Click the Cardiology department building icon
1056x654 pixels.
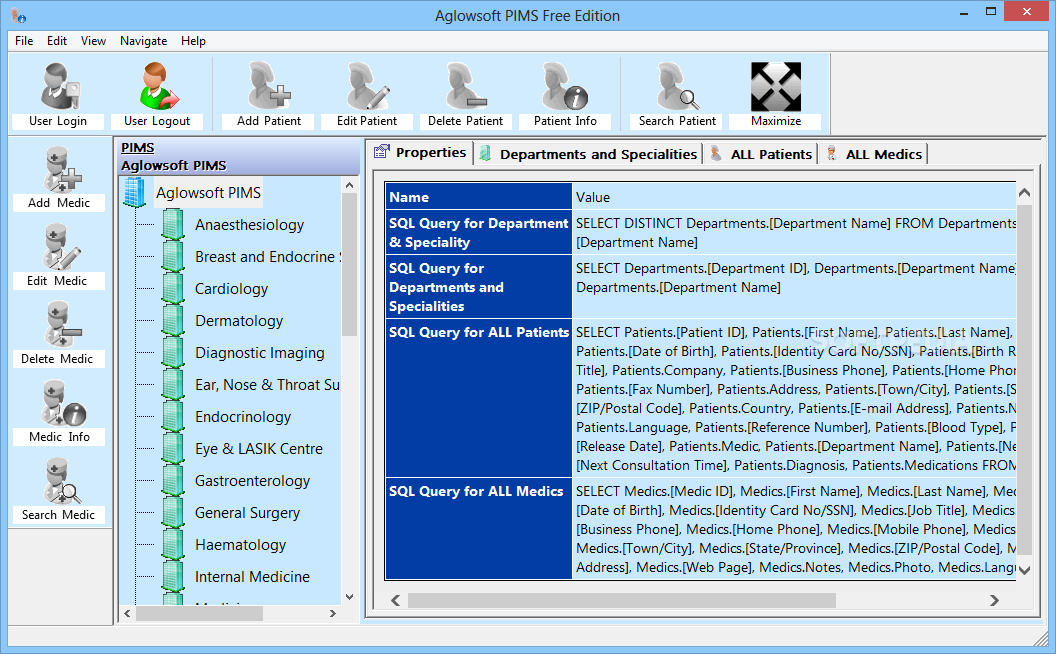coord(173,288)
